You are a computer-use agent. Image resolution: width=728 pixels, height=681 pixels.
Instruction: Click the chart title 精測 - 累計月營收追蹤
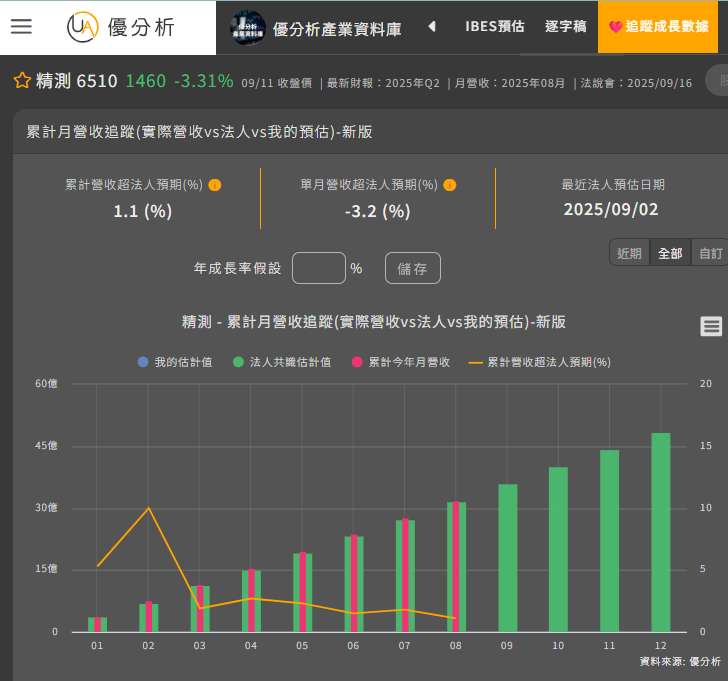point(374,322)
